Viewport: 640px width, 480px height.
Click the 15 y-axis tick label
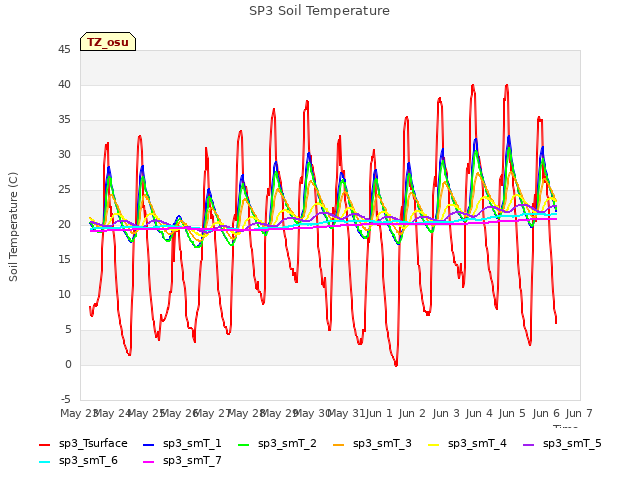(64, 260)
